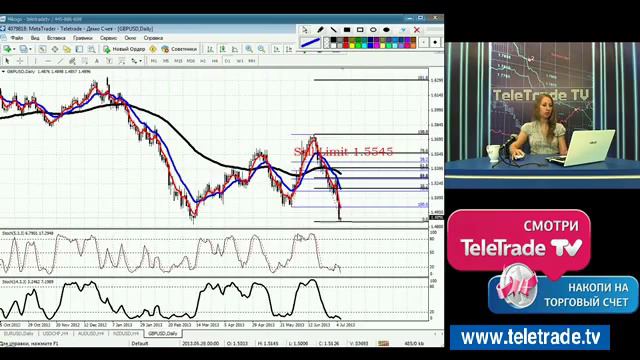Open the EURUSD,Daily chart tab

click(x=18, y=333)
